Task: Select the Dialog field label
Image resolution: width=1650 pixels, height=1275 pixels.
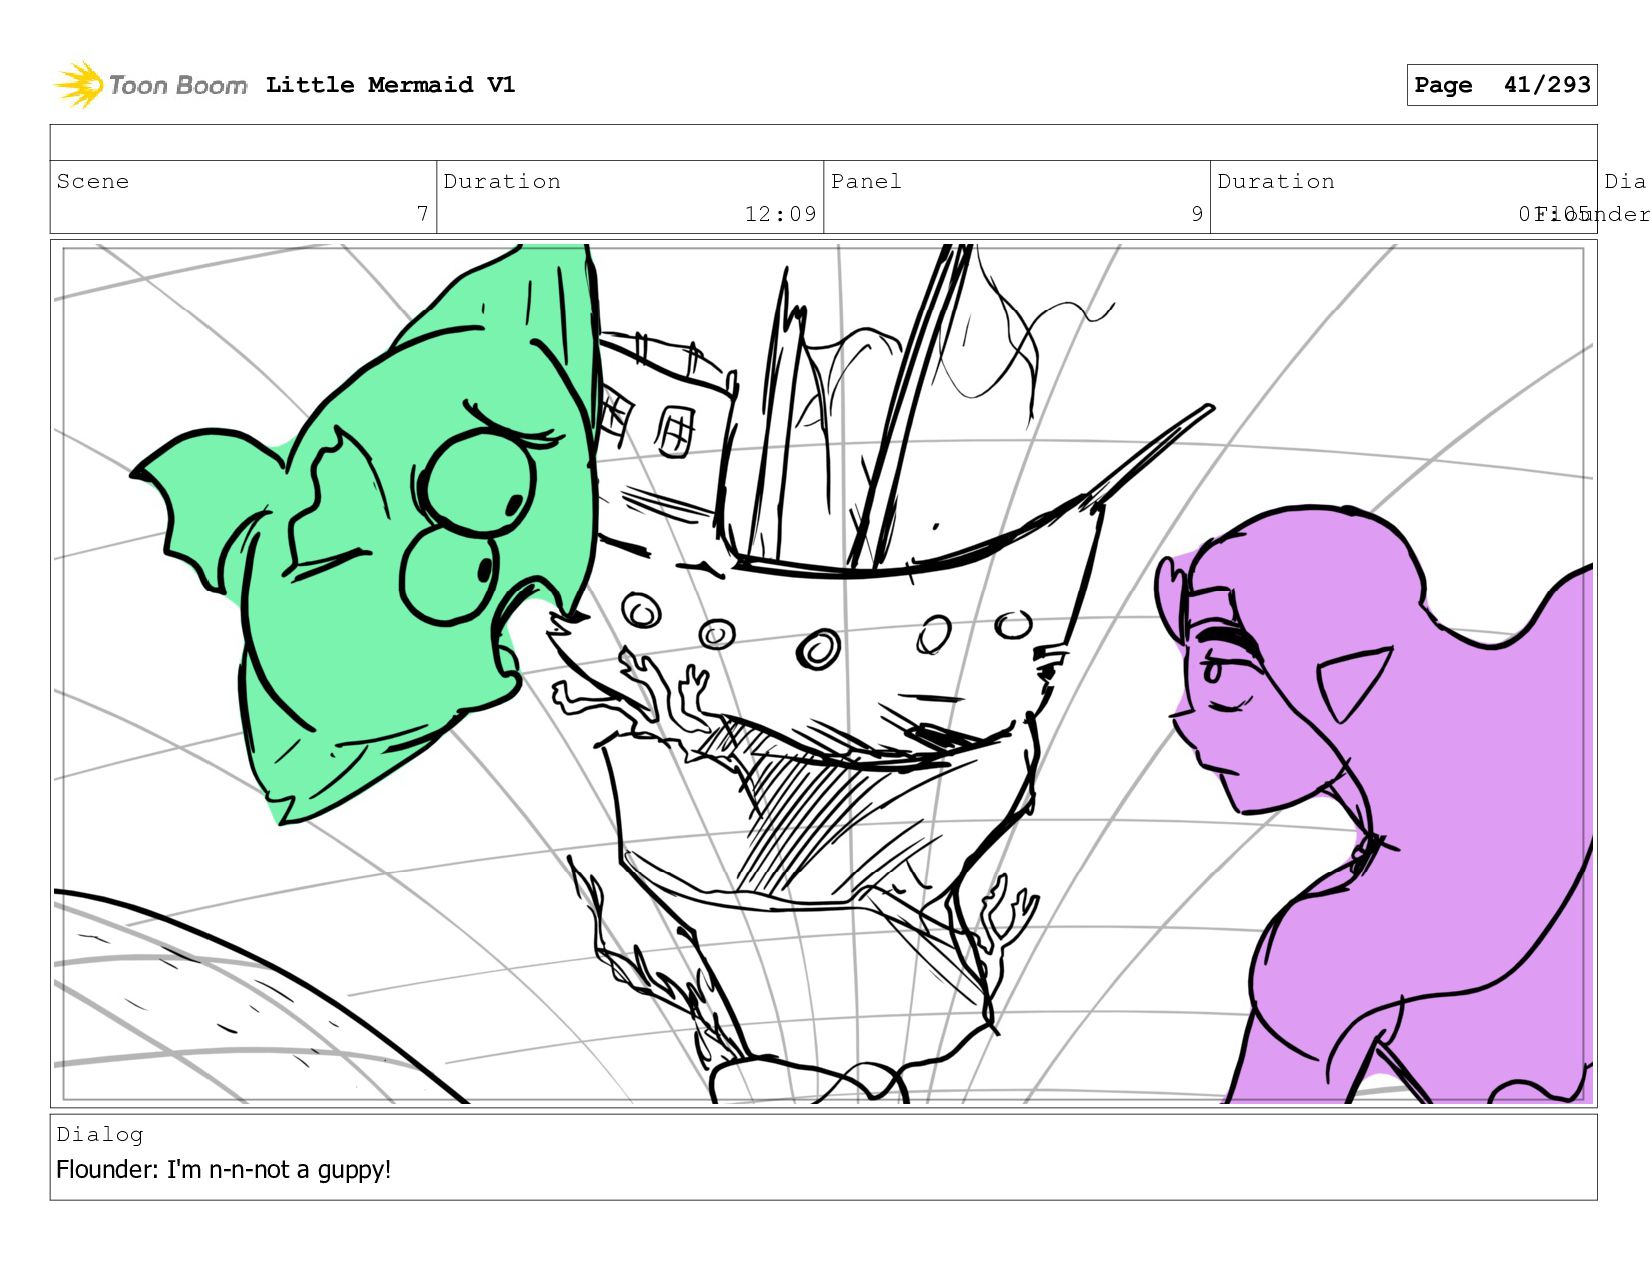Action: pyautogui.click(x=100, y=1134)
